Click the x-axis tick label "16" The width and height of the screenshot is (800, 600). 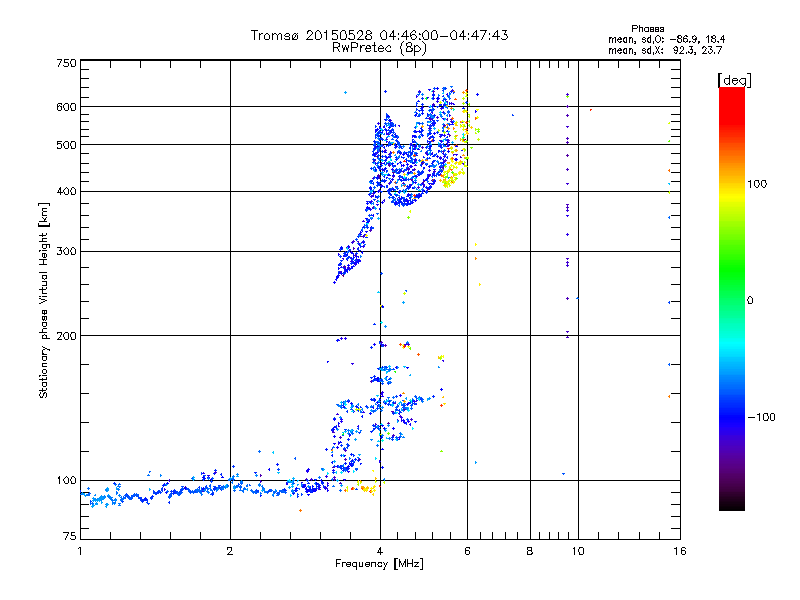point(680,551)
